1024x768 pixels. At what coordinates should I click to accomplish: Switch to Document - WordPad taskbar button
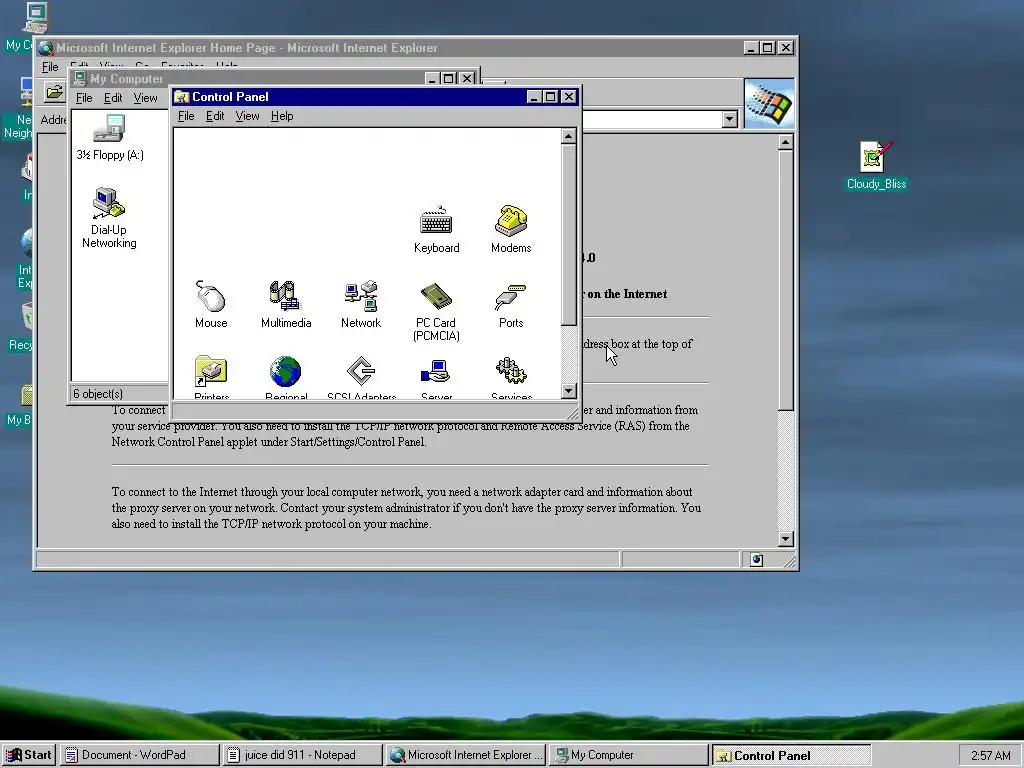(x=140, y=755)
